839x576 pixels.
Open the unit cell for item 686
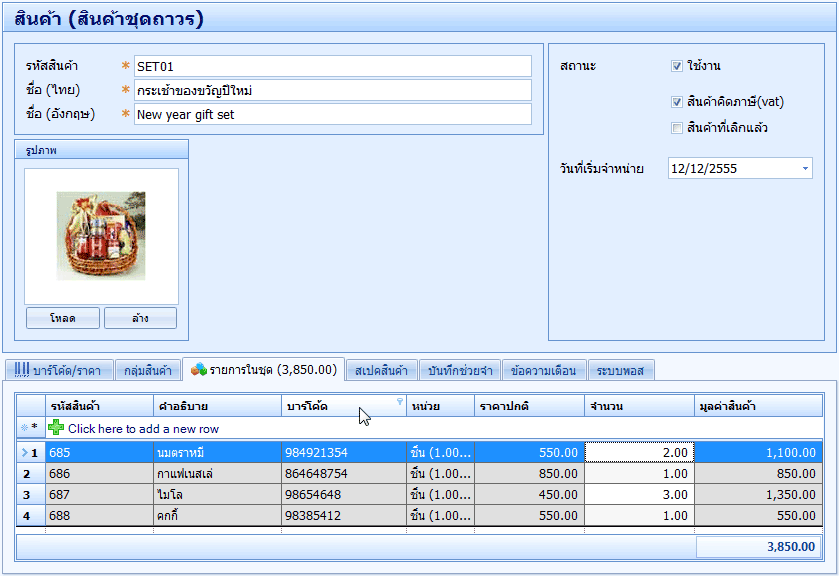tap(440, 473)
